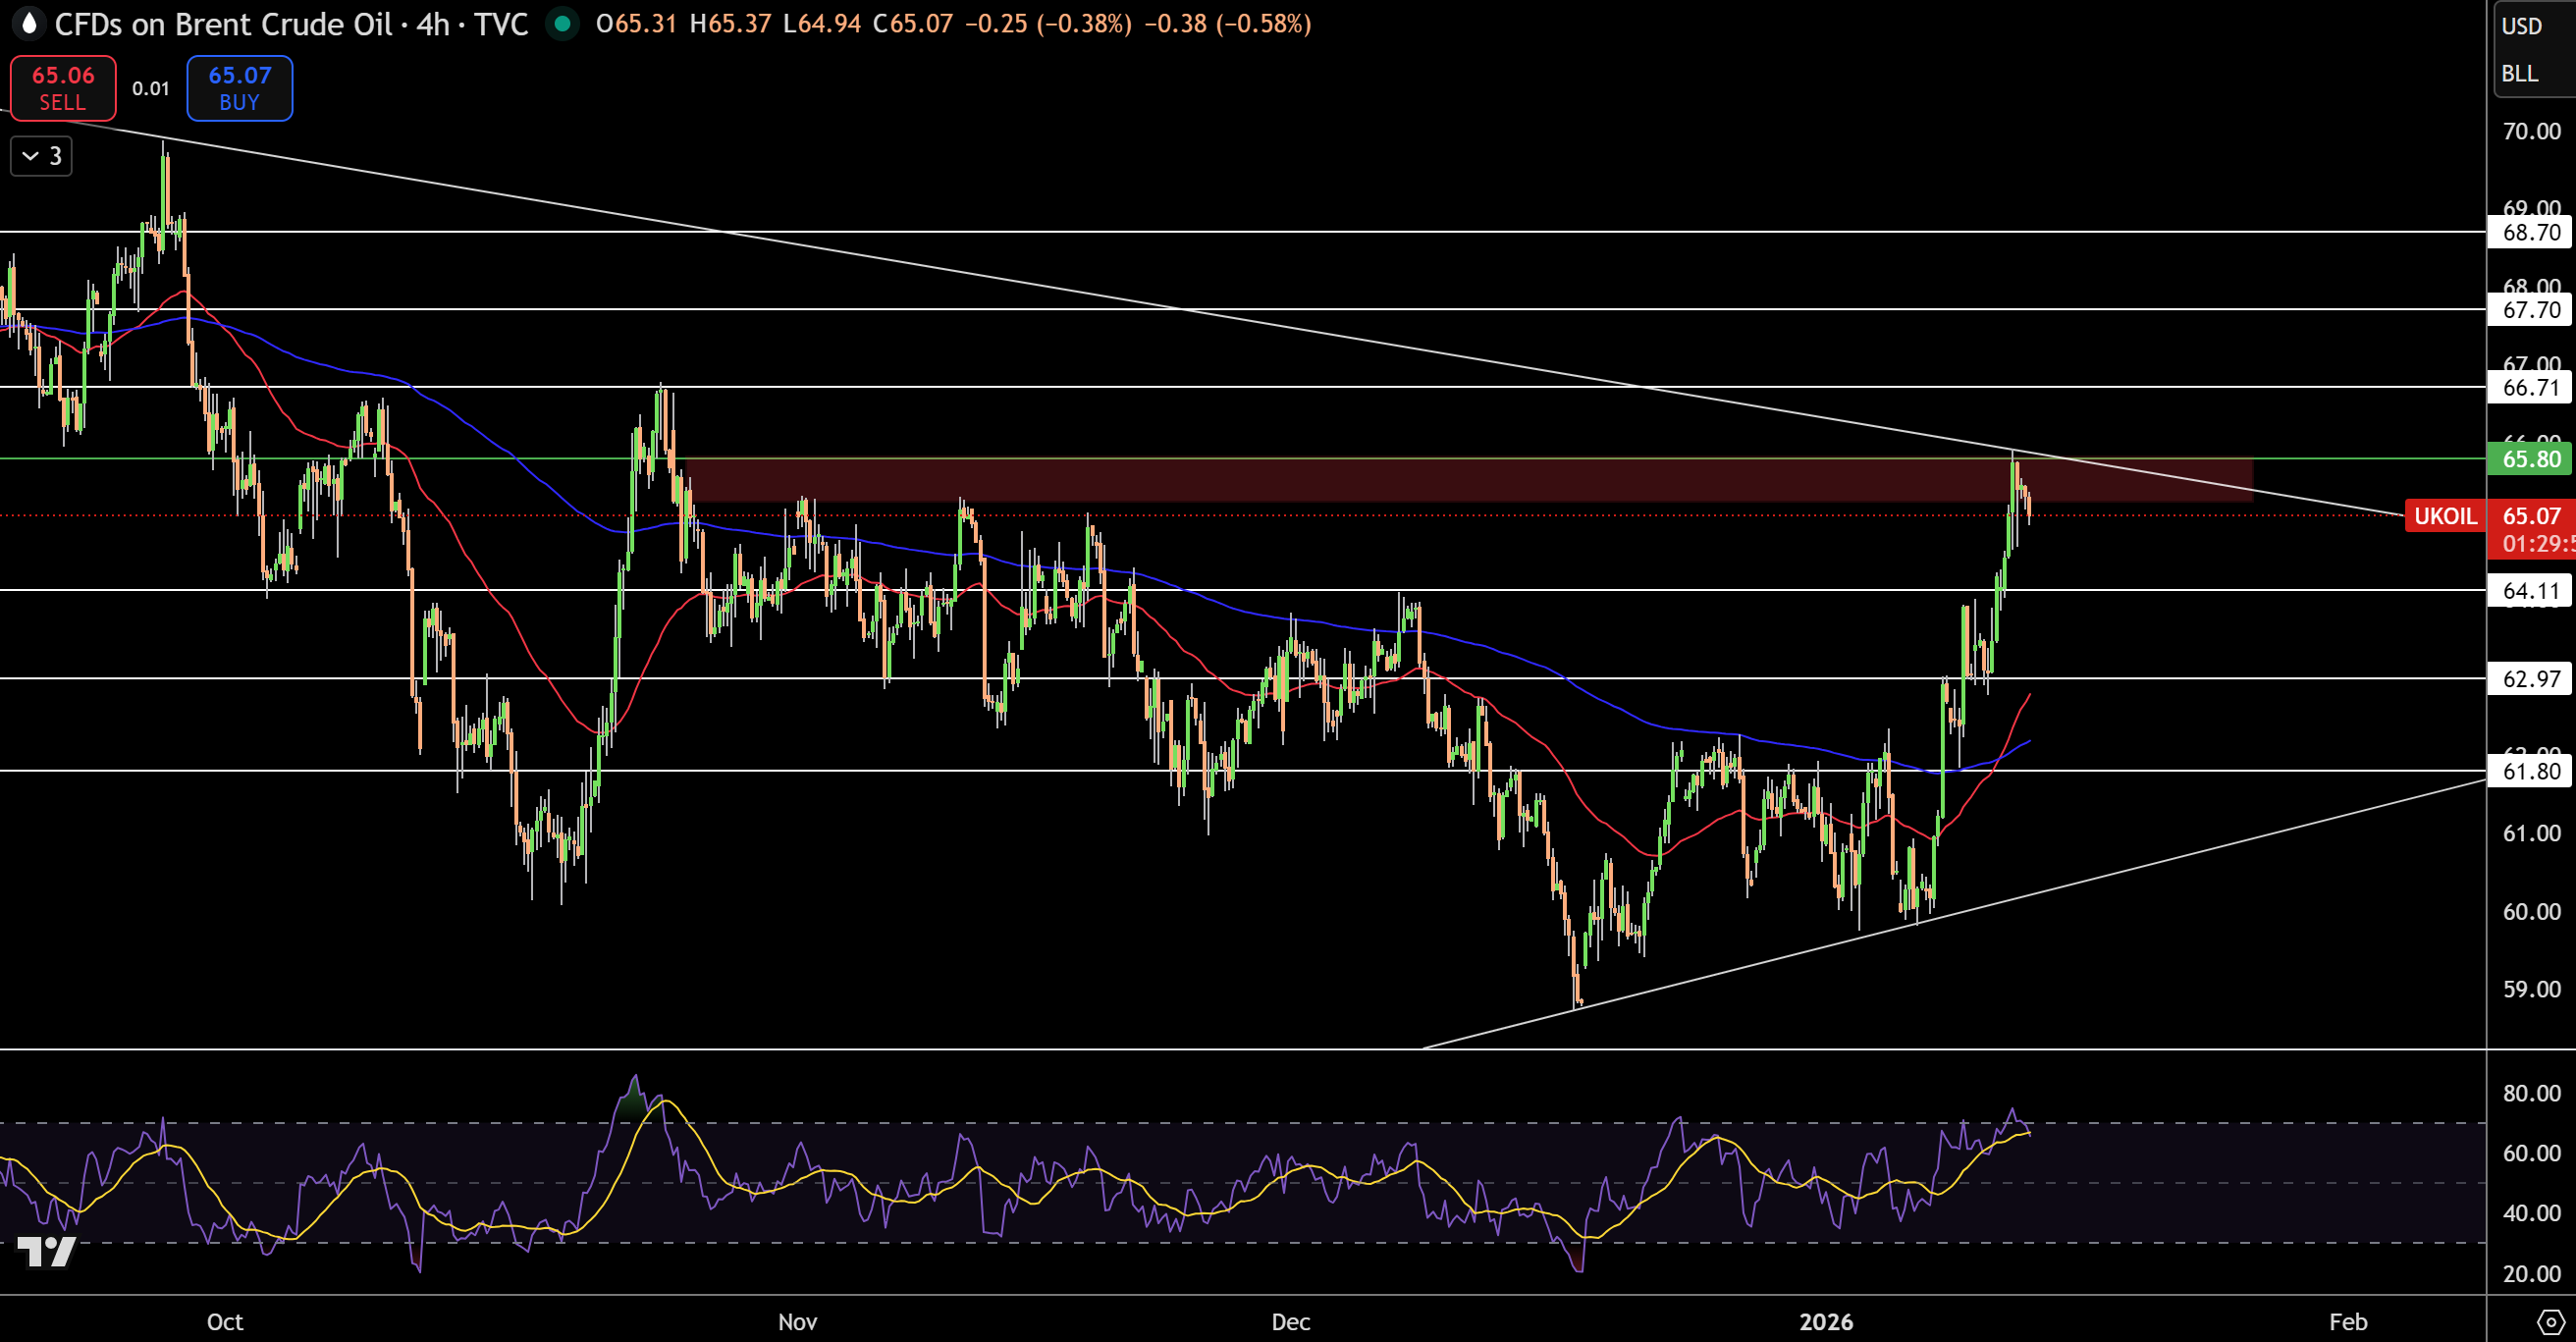Select the green 65.80 price level label
2576x1342 pixels.
[2531, 459]
